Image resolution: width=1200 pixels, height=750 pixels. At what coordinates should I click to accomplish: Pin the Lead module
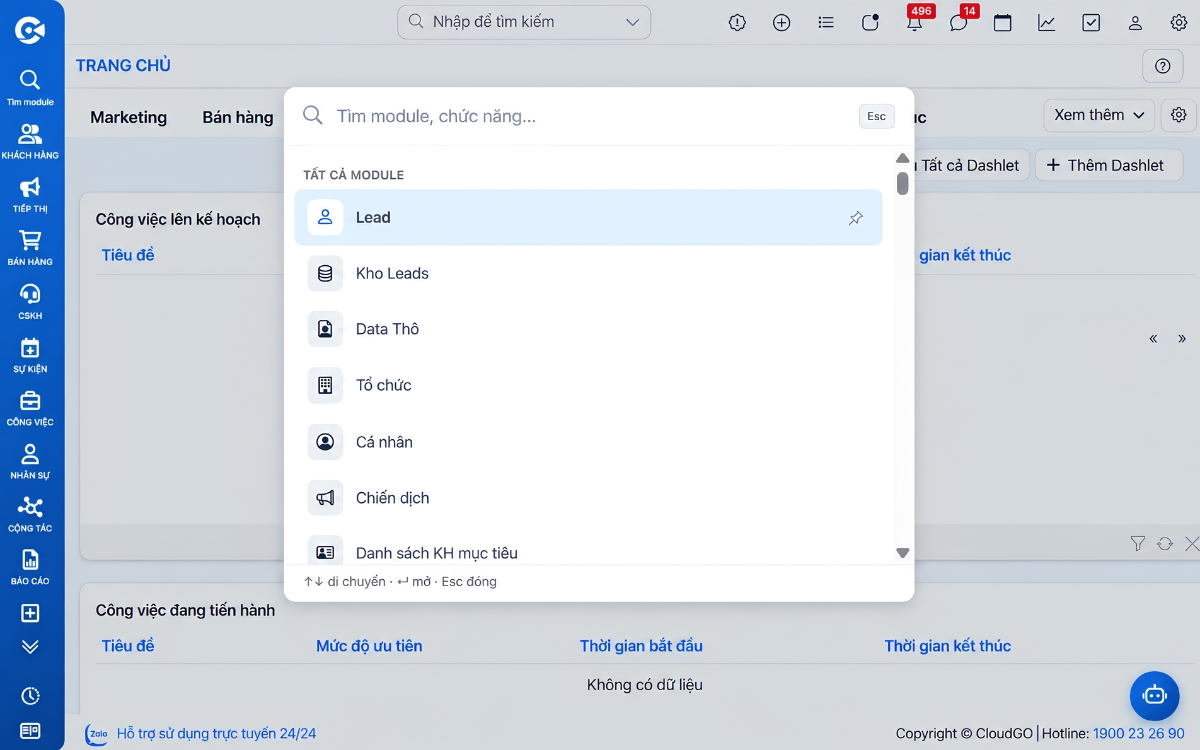pyautogui.click(x=856, y=218)
